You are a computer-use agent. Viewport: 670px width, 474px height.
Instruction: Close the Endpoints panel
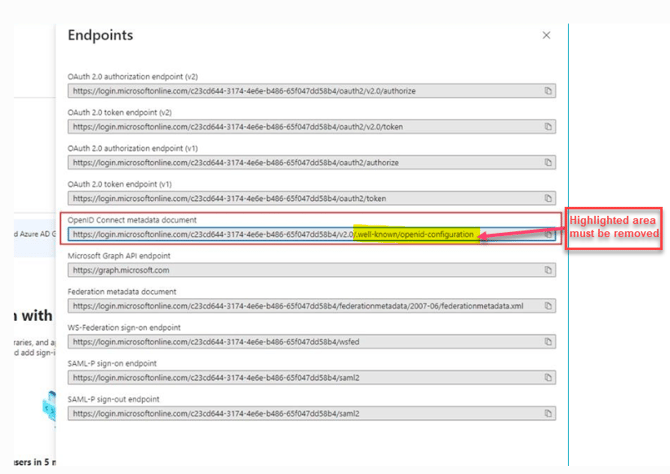[546, 35]
